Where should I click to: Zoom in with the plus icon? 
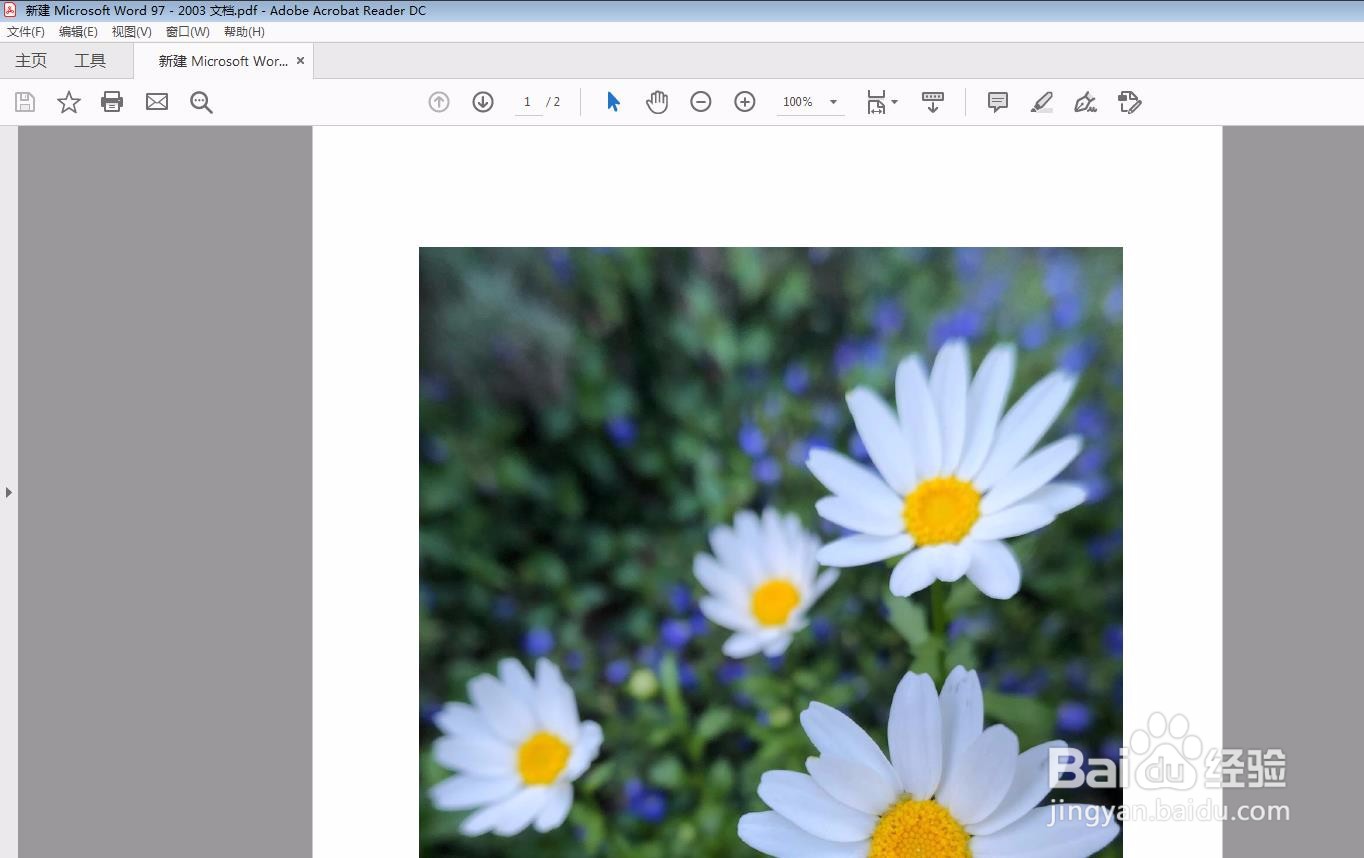tap(745, 102)
